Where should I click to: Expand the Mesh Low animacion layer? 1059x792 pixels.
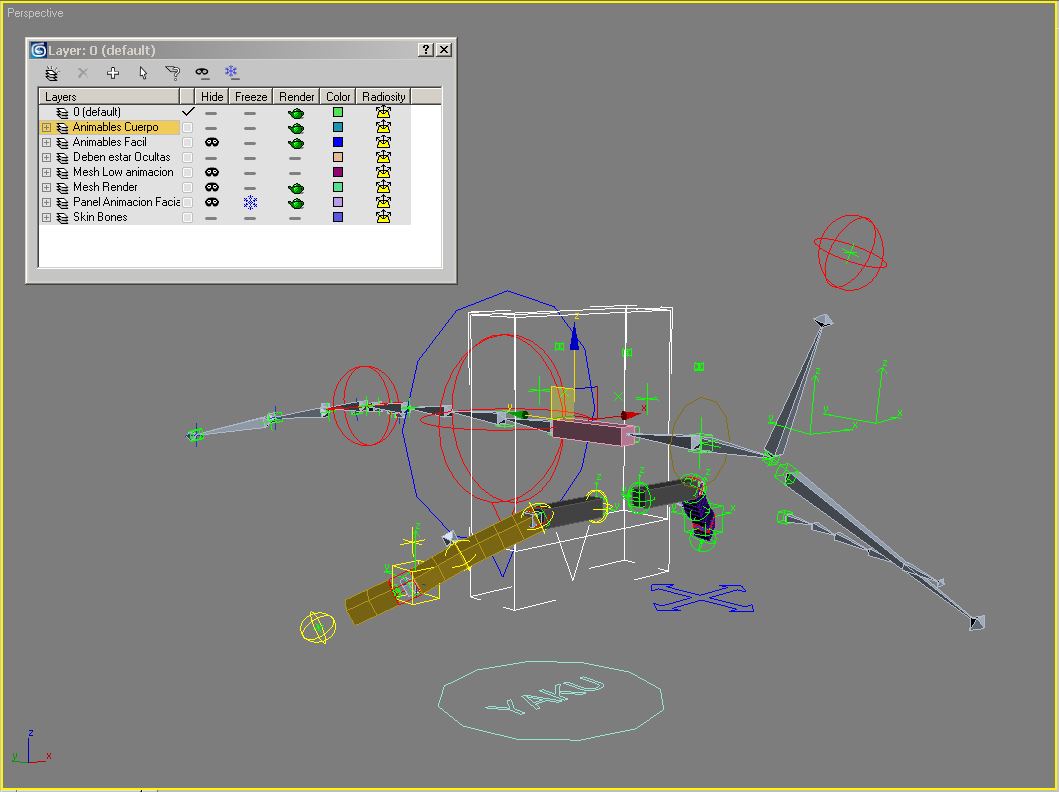pyautogui.click(x=47, y=172)
